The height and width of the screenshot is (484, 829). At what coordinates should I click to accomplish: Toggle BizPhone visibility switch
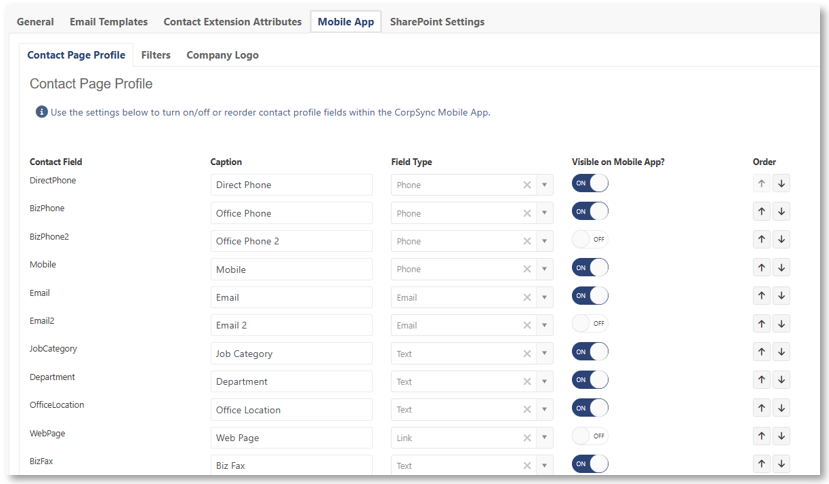point(590,212)
